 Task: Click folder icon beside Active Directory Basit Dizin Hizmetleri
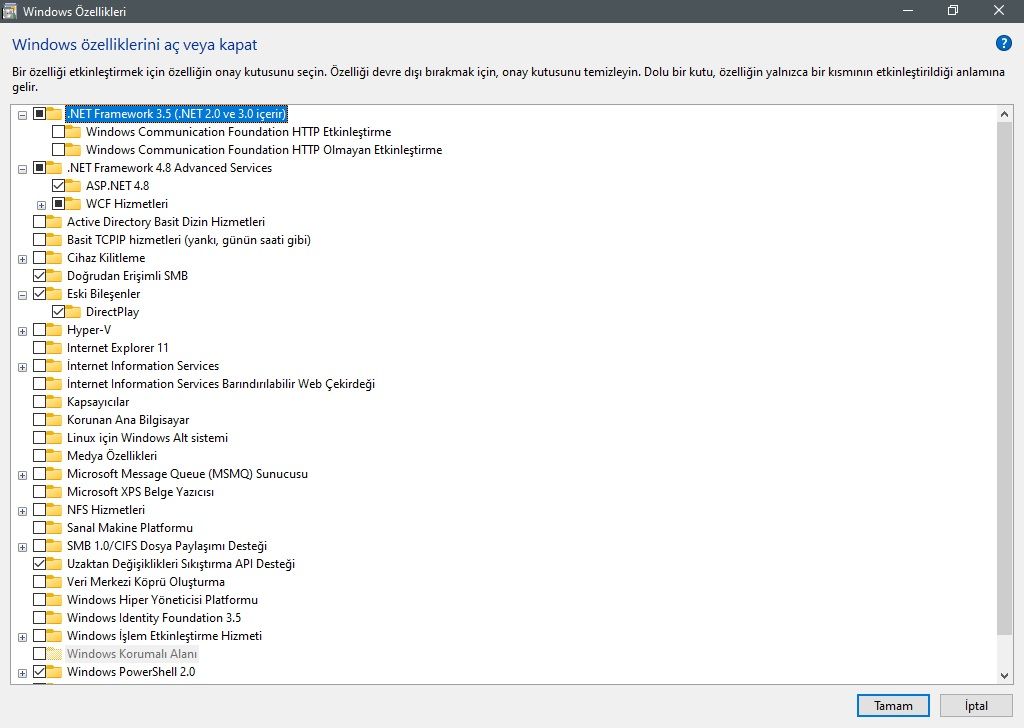[x=54, y=222]
